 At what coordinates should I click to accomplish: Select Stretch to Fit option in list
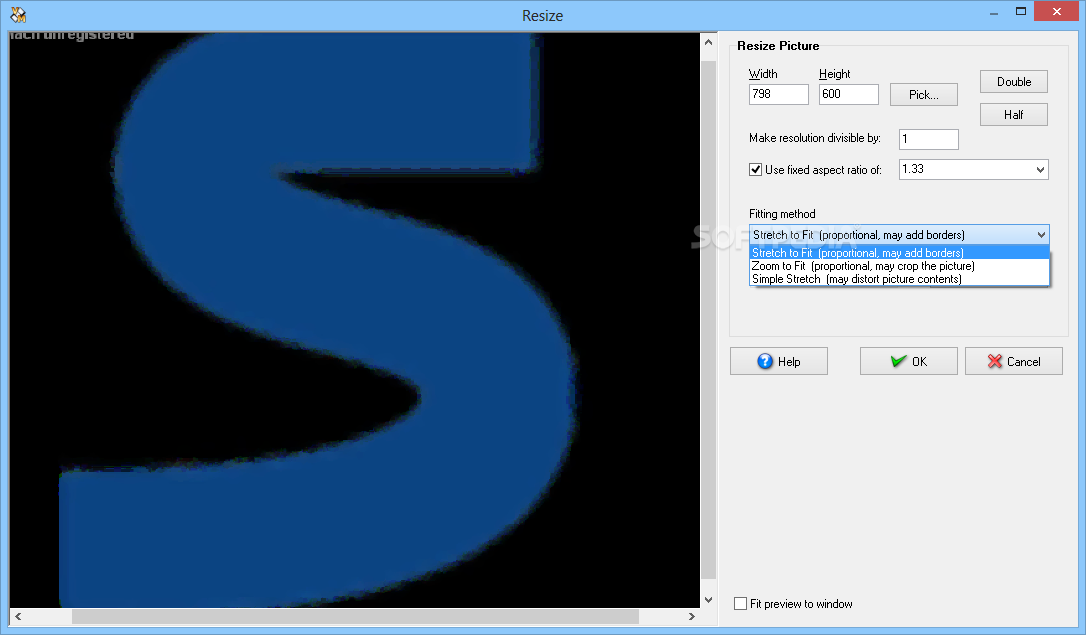pyautogui.click(x=899, y=253)
